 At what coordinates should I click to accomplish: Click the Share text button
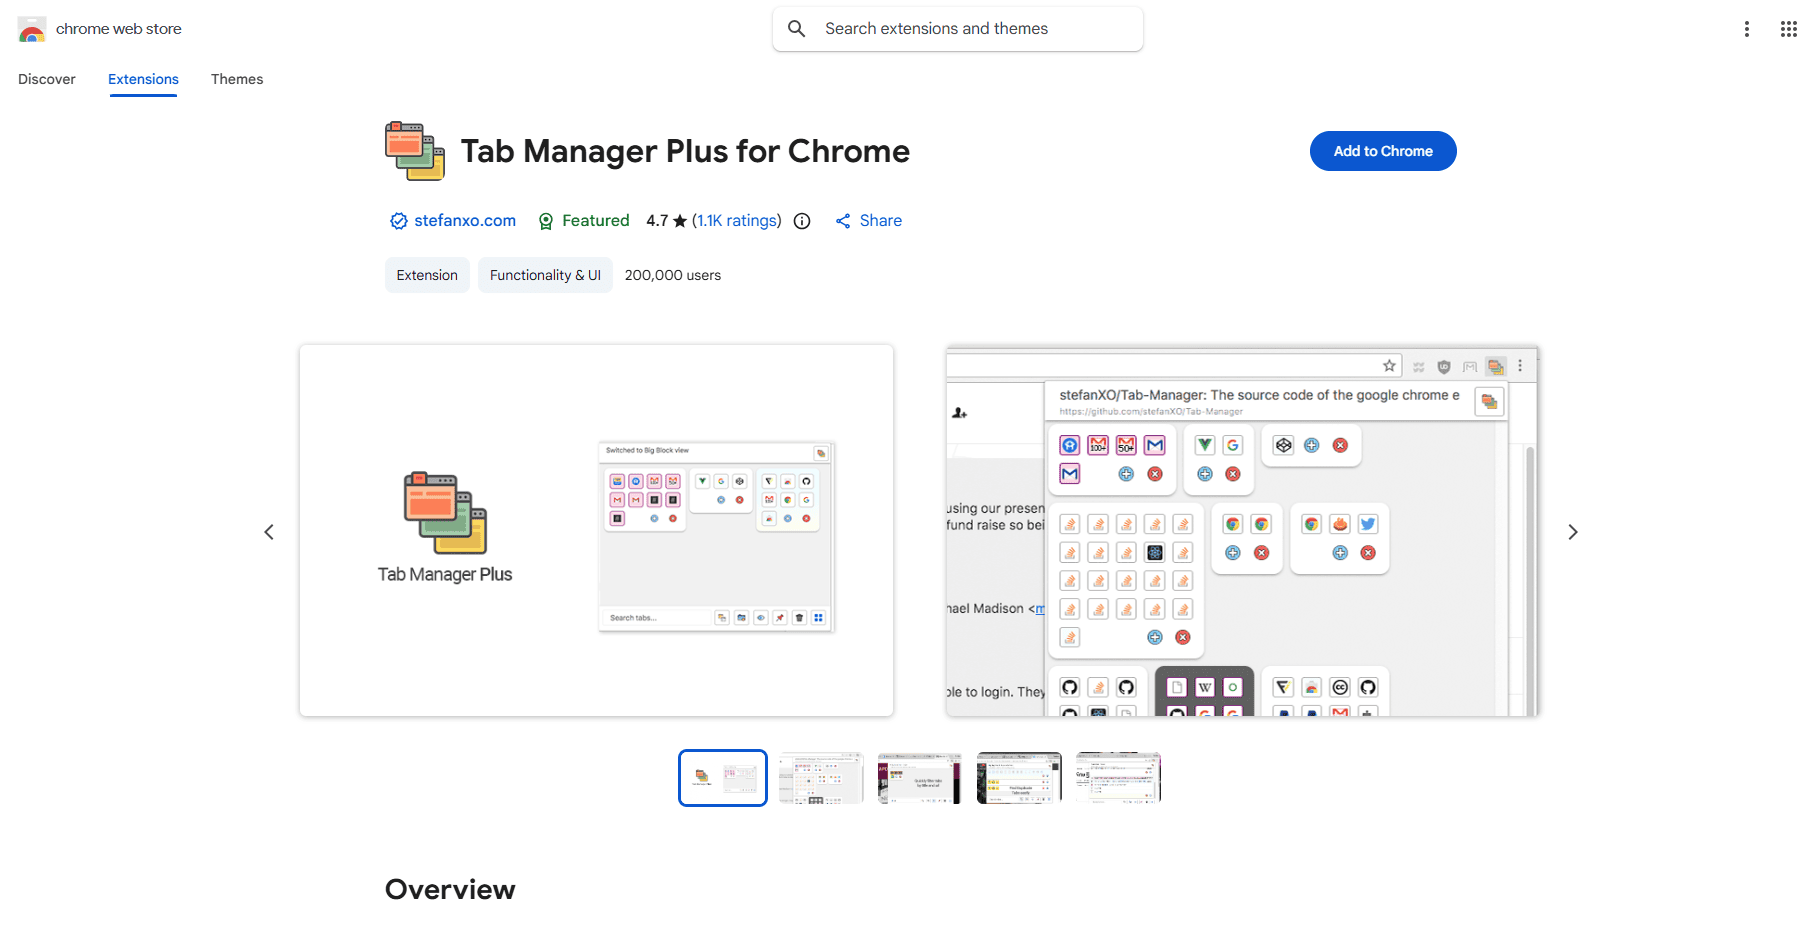point(881,221)
